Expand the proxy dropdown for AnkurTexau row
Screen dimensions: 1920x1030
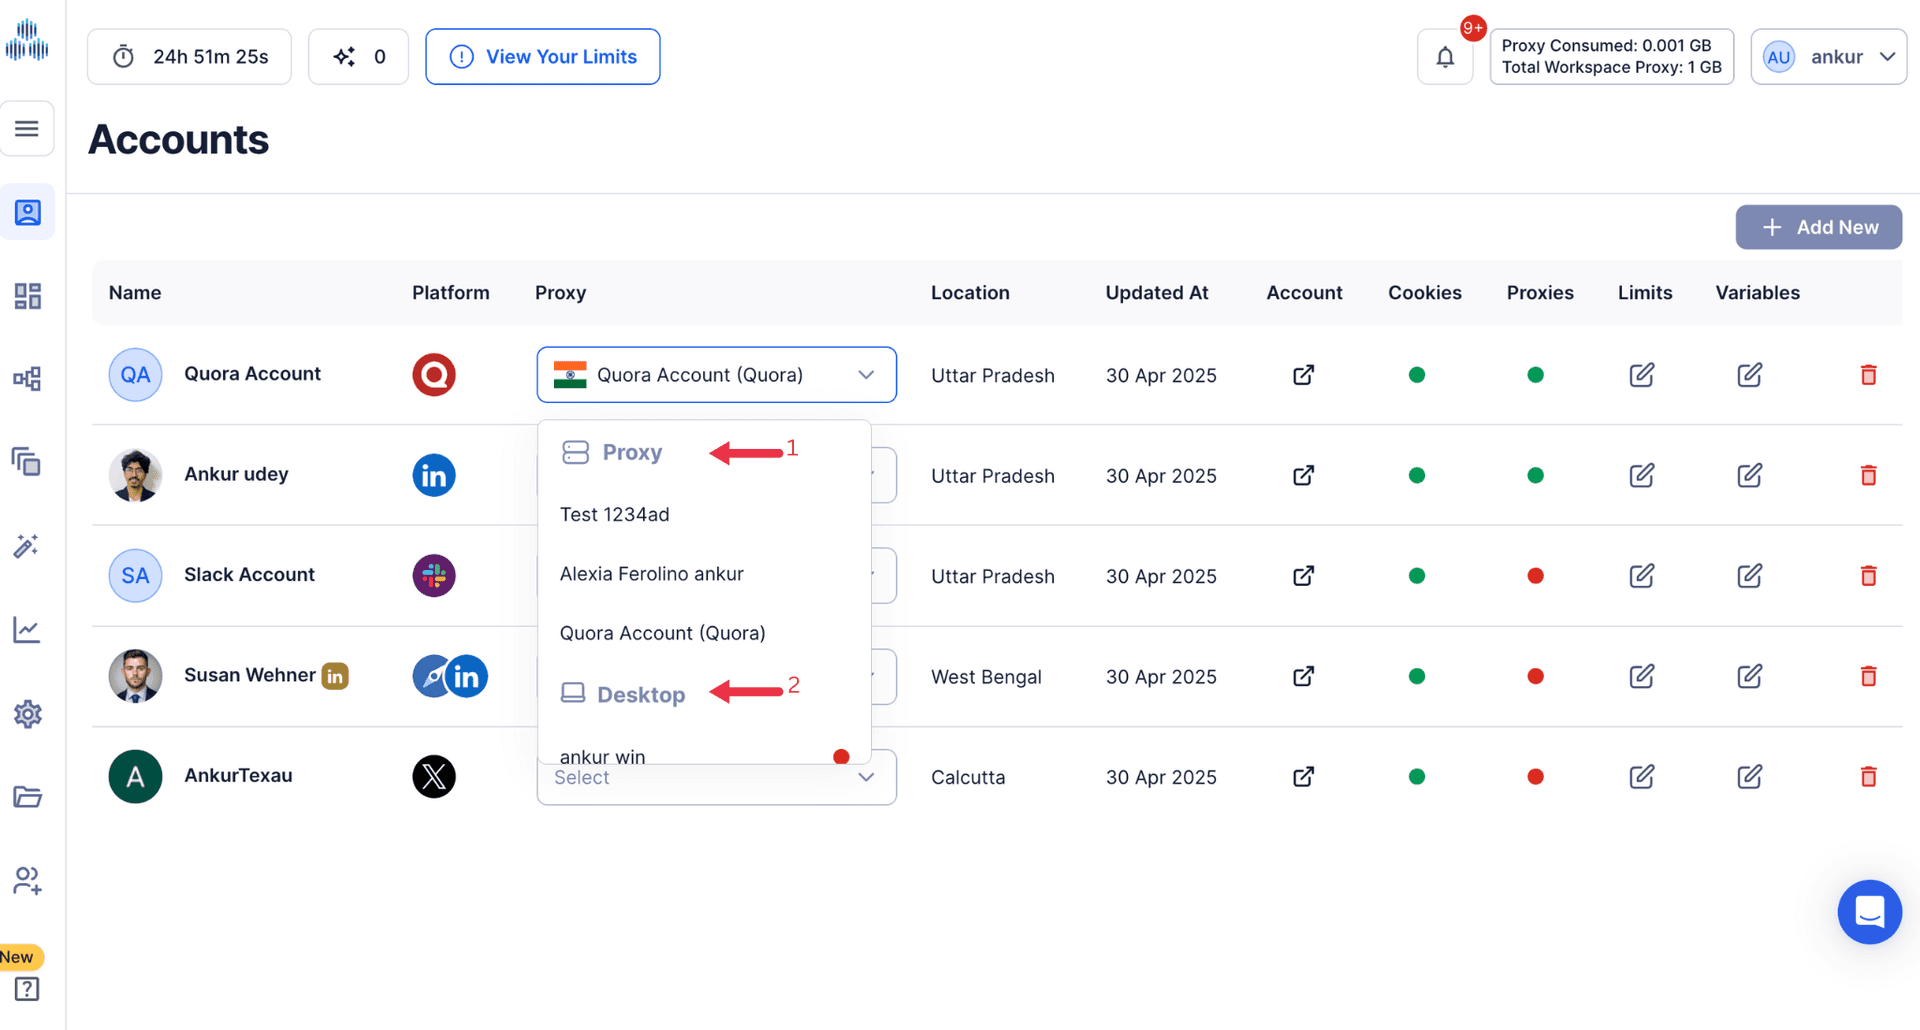(x=865, y=777)
